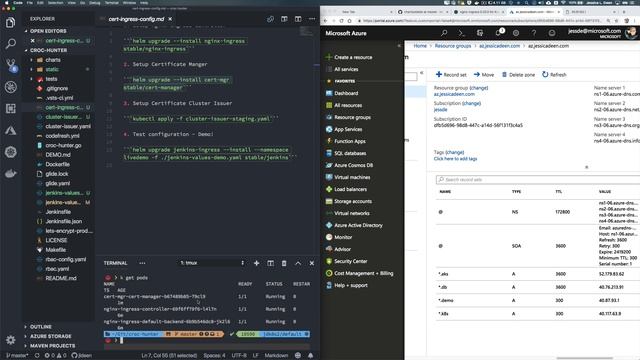The image size is (640, 360).
Task: Open Dockerfile in the explorer
Action: click(x=58, y=164)
